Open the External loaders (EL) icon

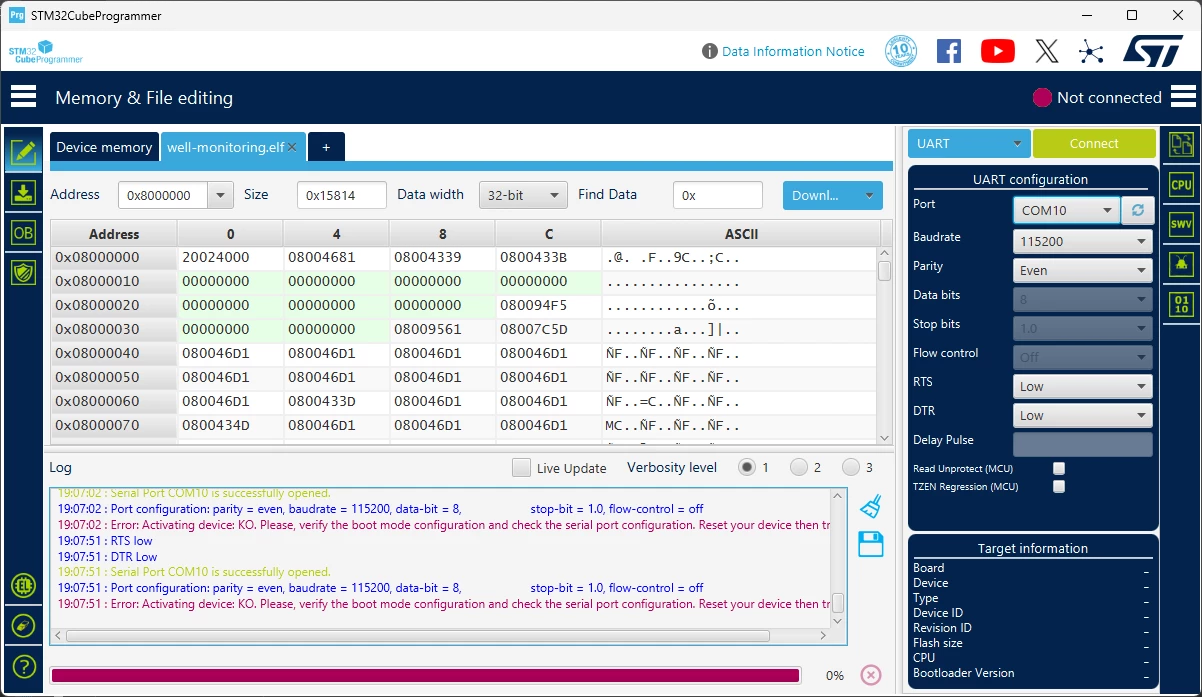(24, 586)
